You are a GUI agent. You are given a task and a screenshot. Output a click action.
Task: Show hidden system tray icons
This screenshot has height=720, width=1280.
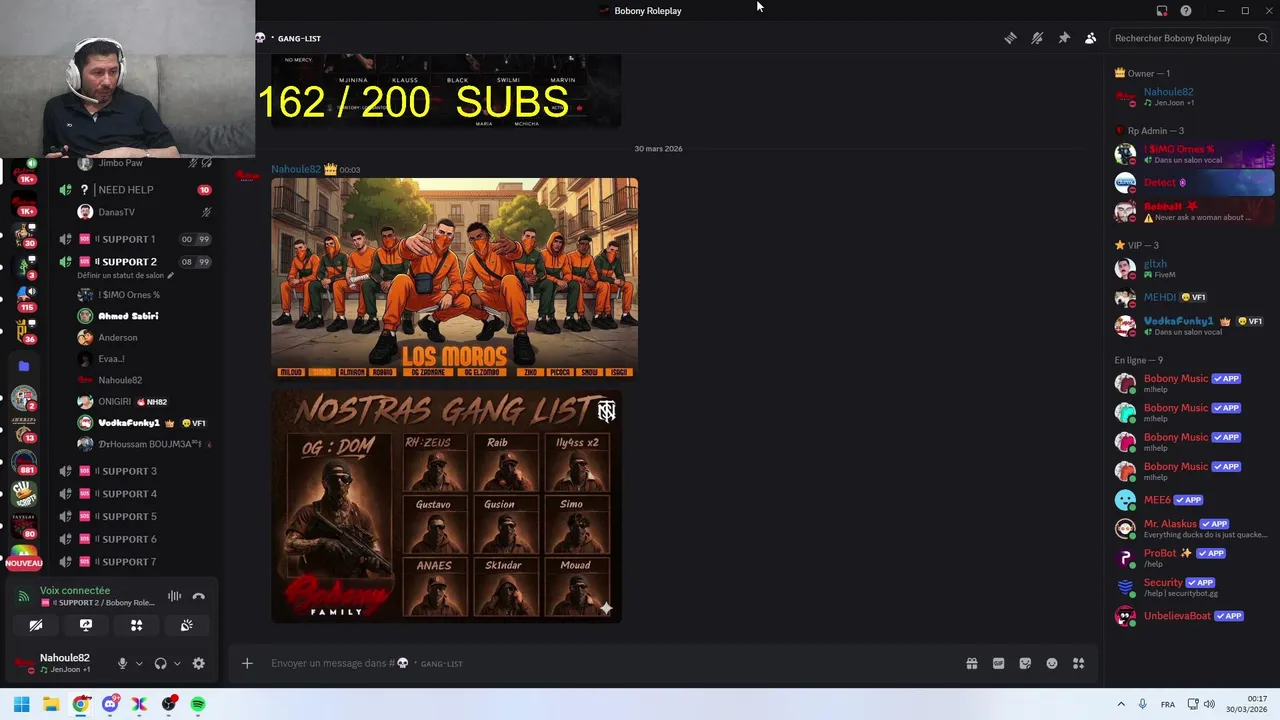pyautogui.click(x=1121, y=704)
